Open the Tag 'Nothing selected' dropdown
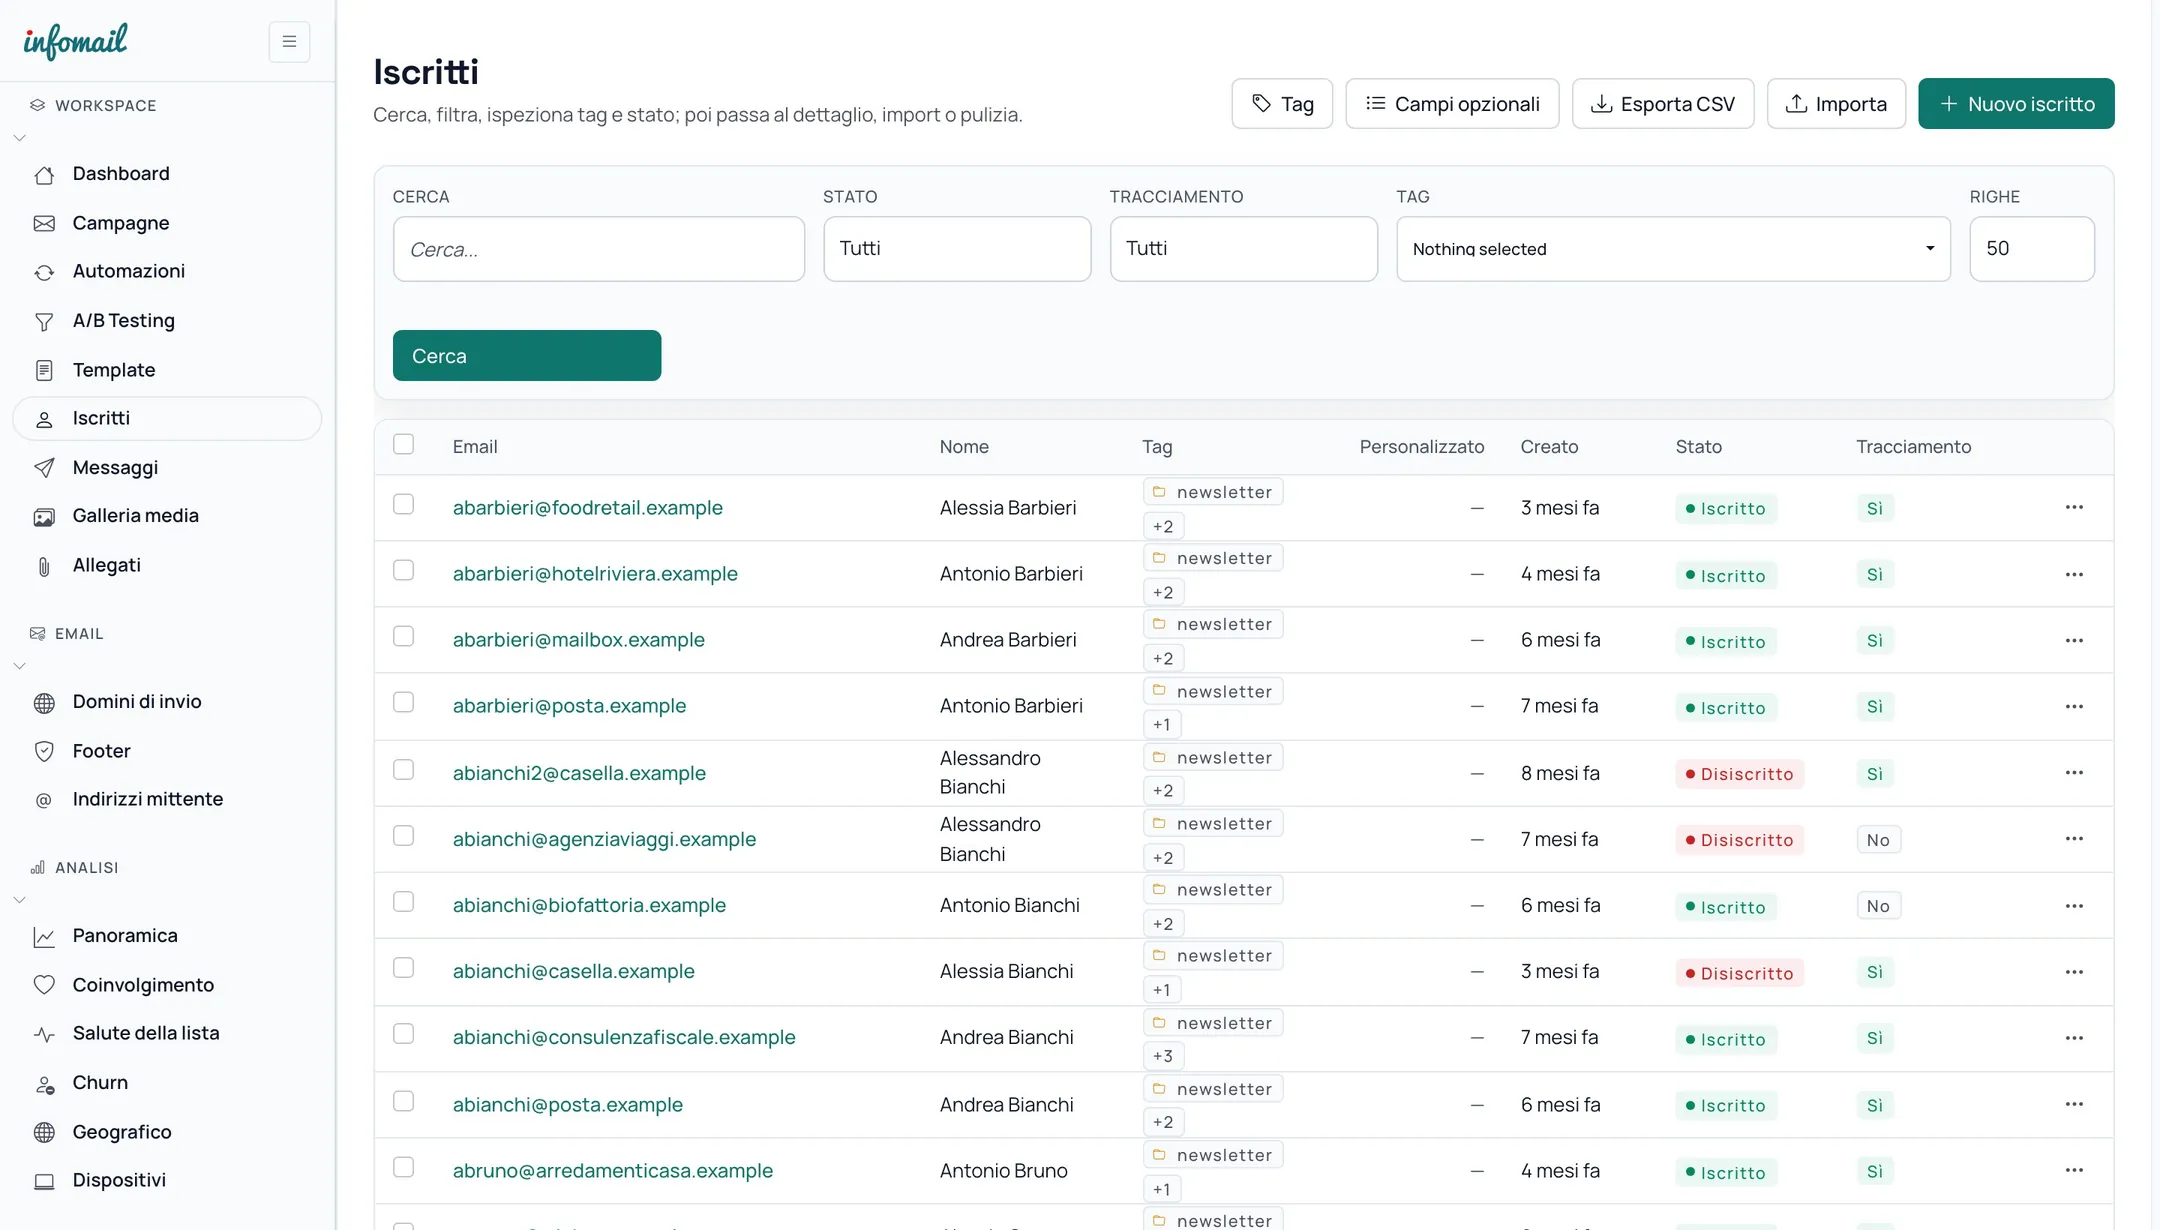 (x=1673, y=249)
